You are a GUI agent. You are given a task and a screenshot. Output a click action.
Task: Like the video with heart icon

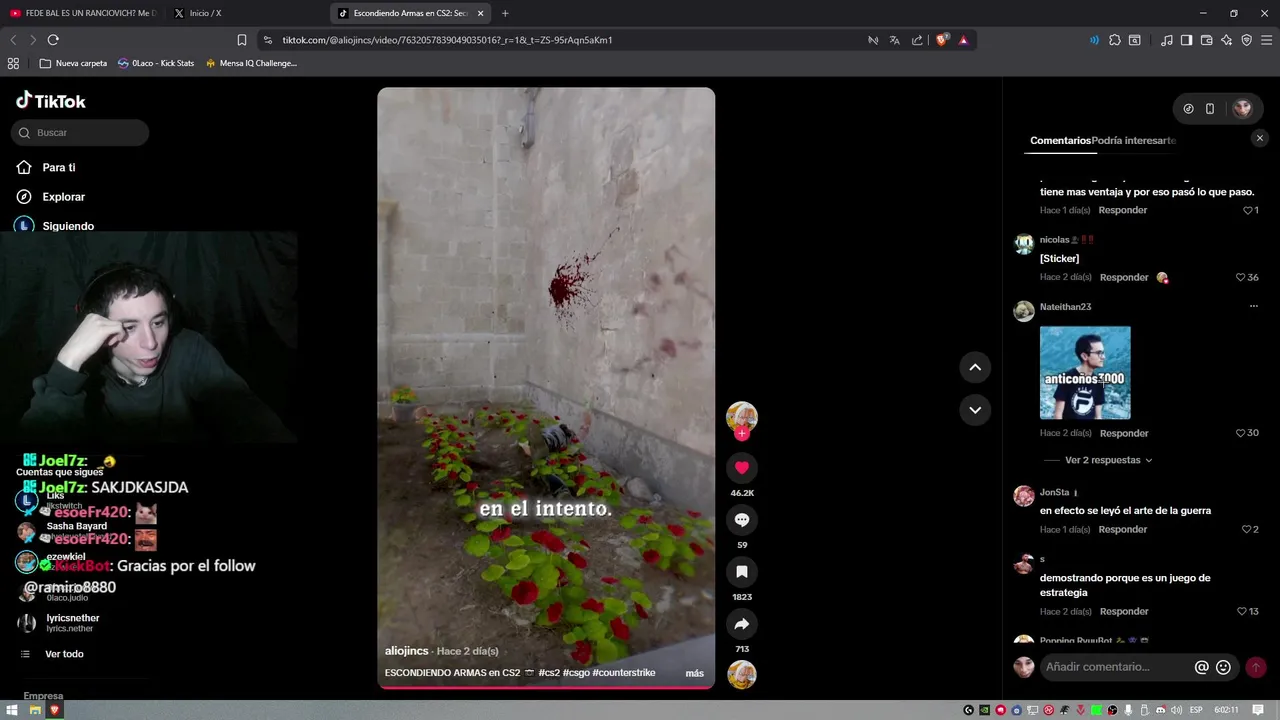(742, 468)
